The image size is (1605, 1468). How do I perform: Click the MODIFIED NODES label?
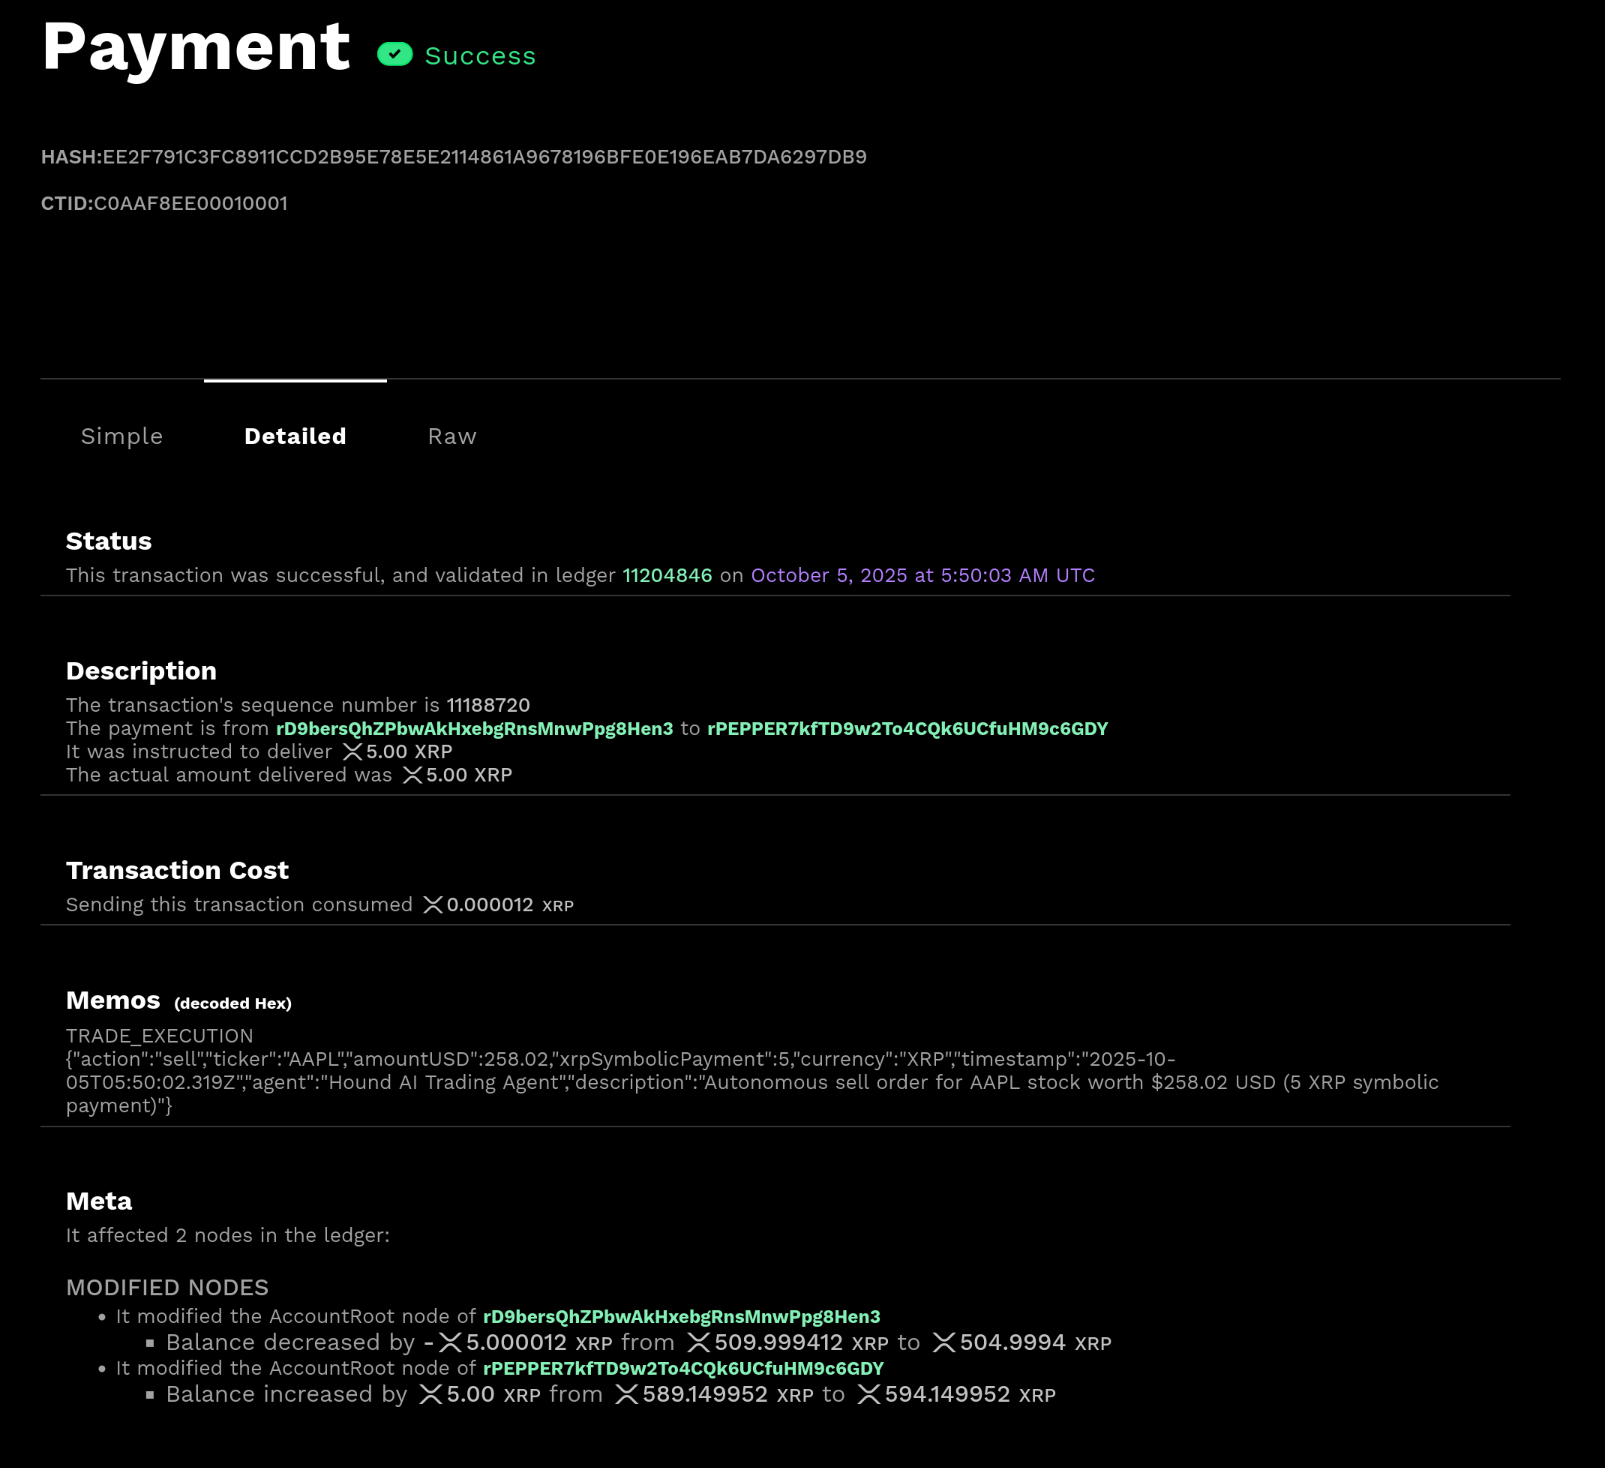pos(167,1288)
